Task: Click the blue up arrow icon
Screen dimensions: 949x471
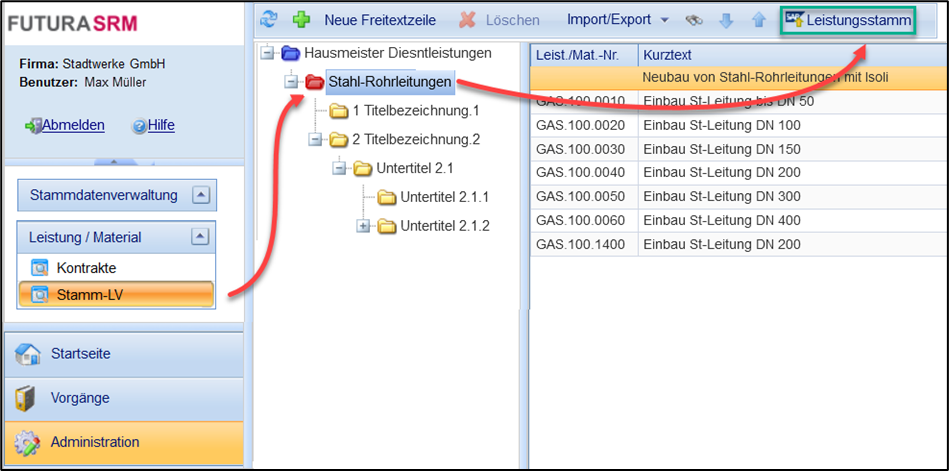Action: click(x=758, y=20)
